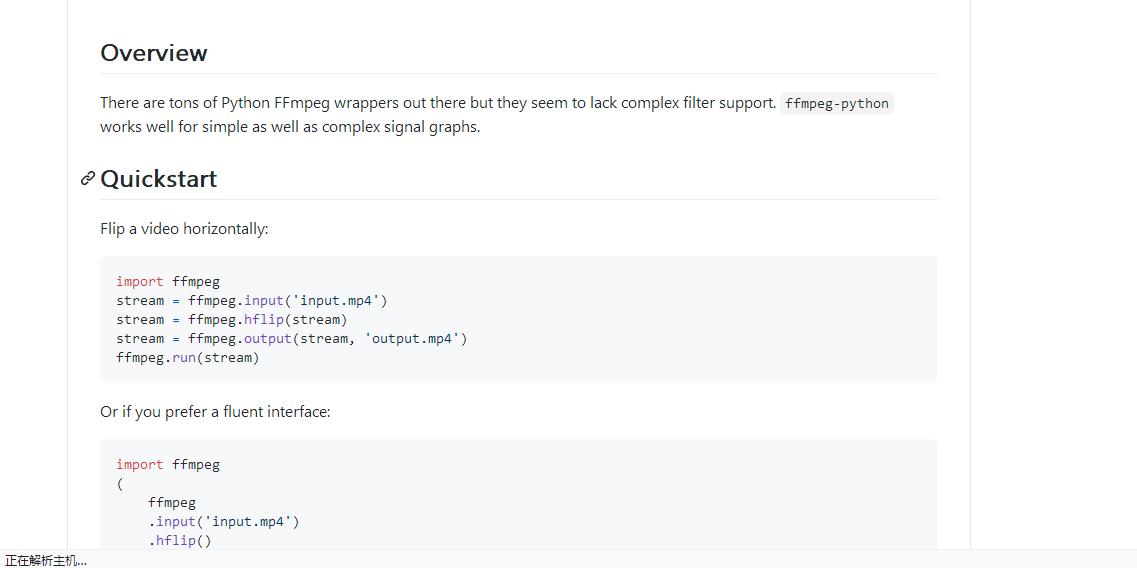Click the opening parenthesis line in the second block

click(119, 484)
